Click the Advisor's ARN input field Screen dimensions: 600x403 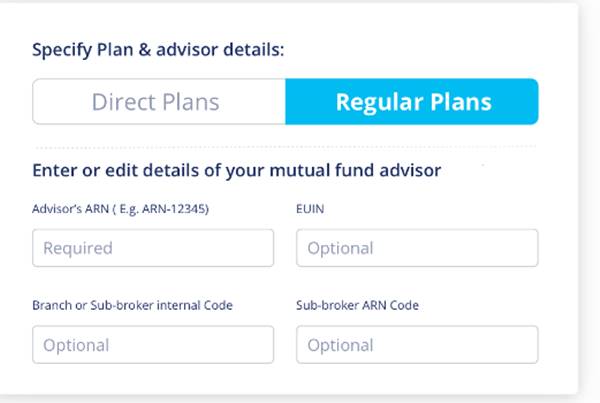coord(153,248)
